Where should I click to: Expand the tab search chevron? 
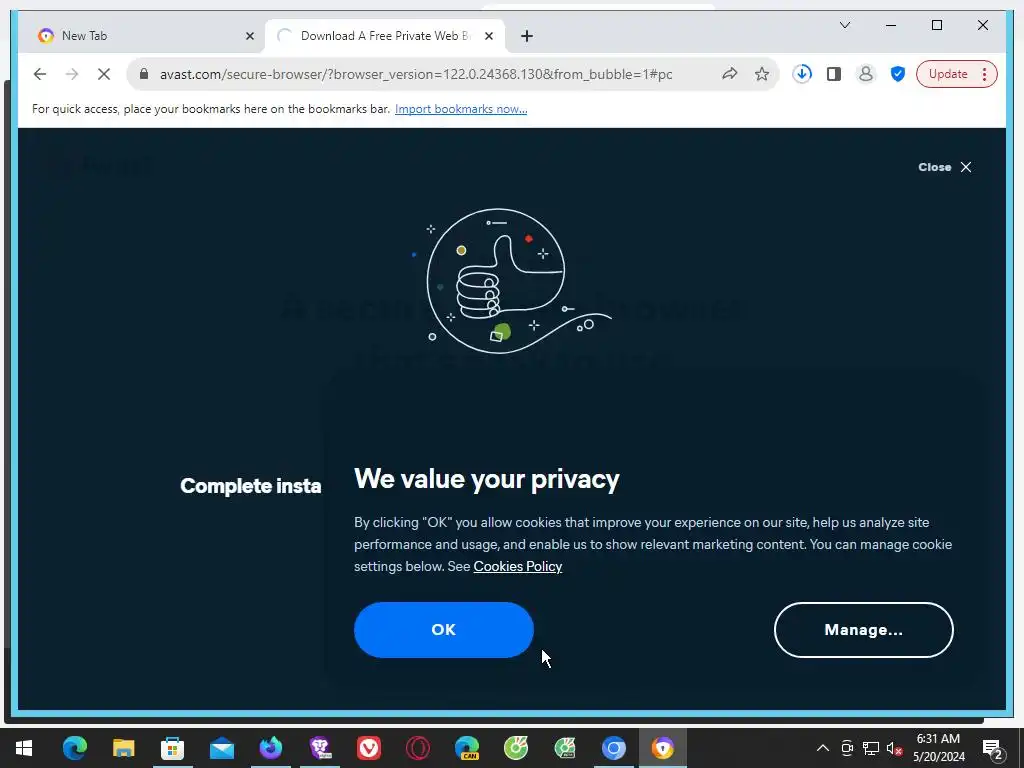click(844, 25)
